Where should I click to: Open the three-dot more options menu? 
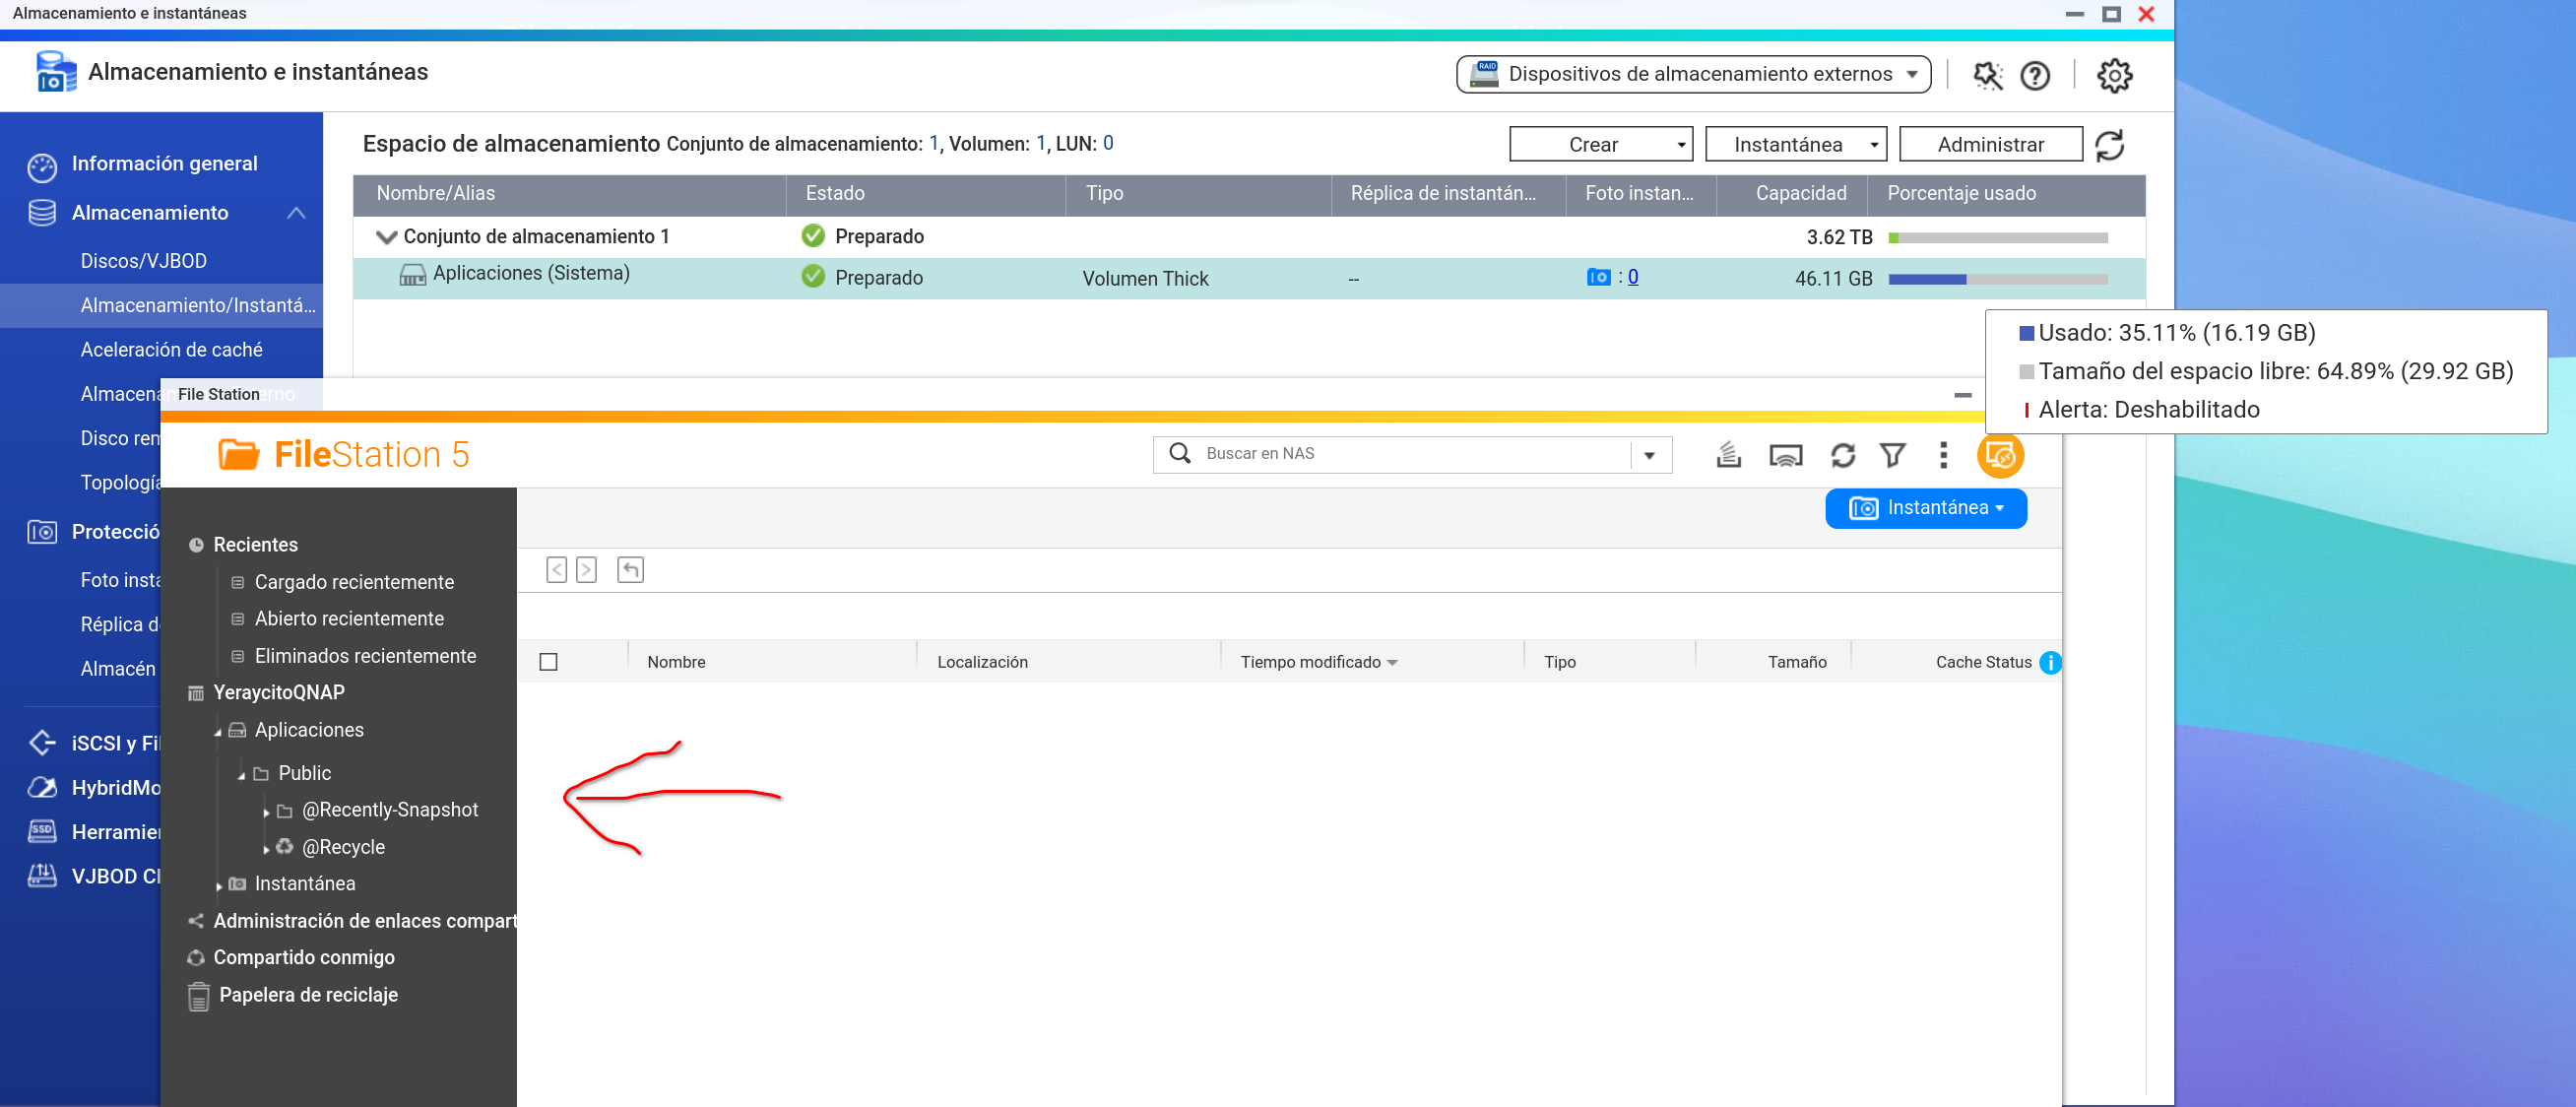pos(1943,455)
